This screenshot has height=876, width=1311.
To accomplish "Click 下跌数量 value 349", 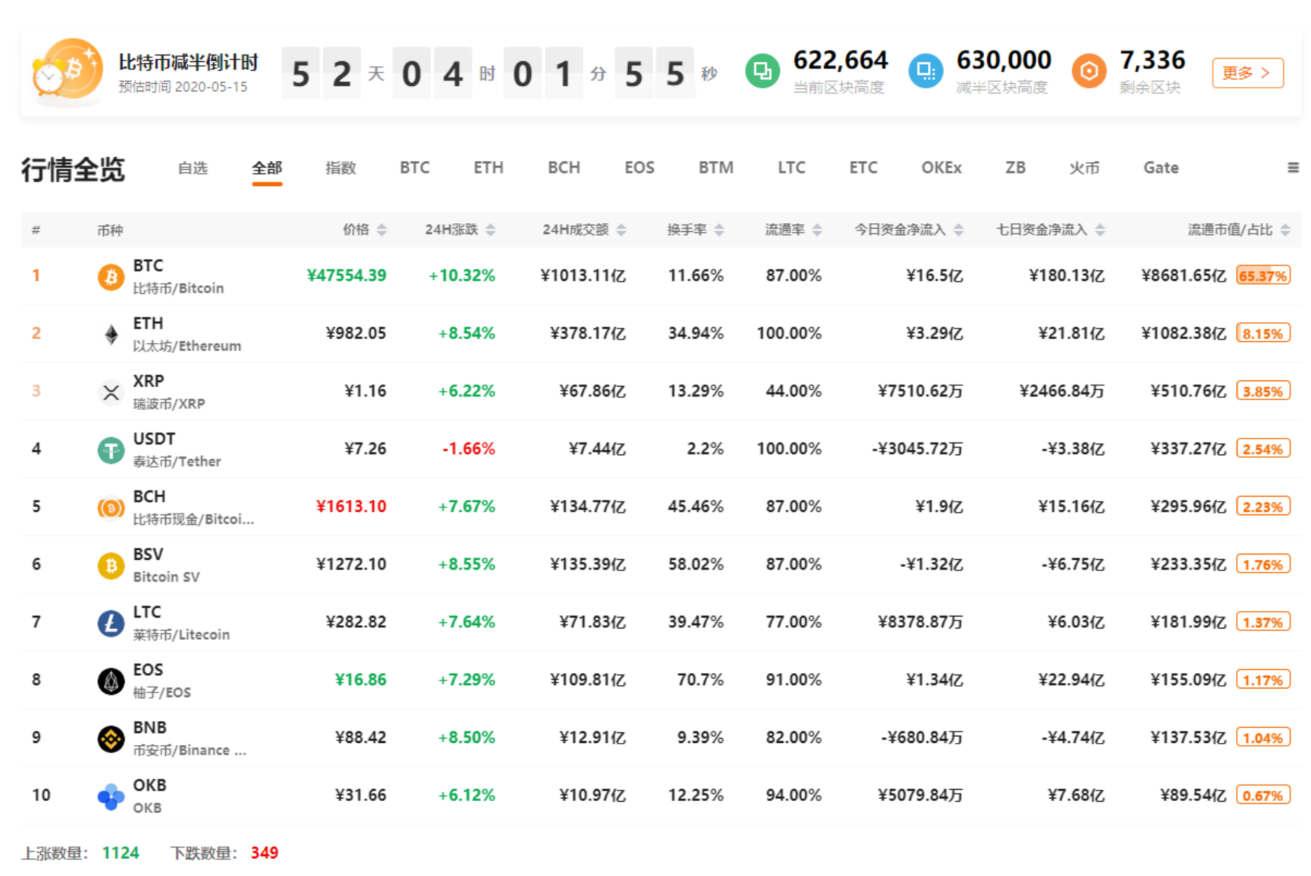I will [x=265, y=853].
